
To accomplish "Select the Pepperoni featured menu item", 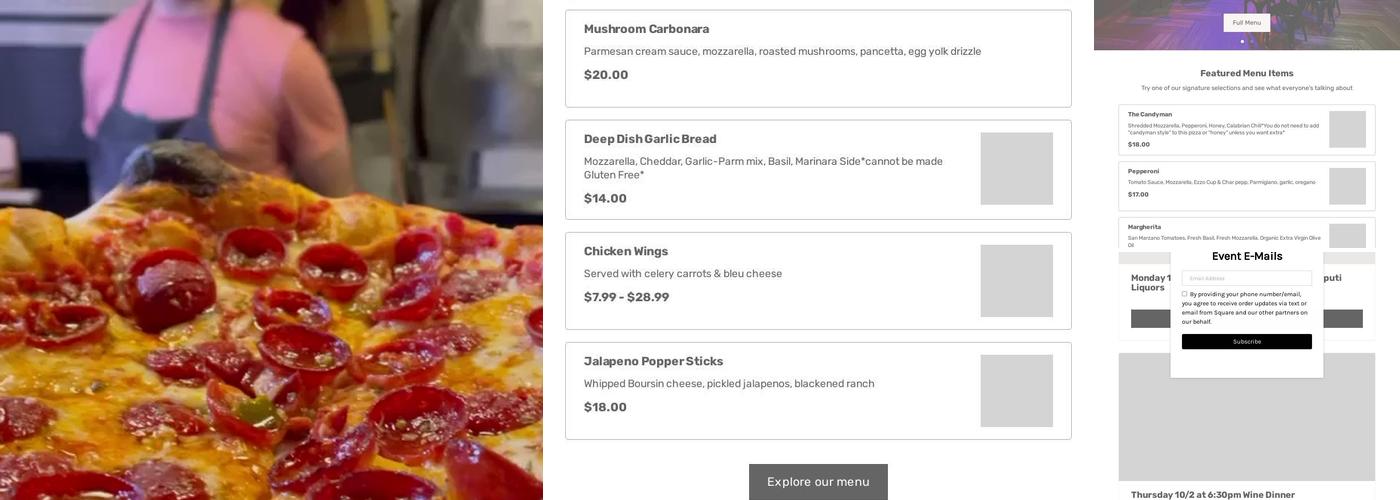I will pyautogui.click(x=1144, y=171).
